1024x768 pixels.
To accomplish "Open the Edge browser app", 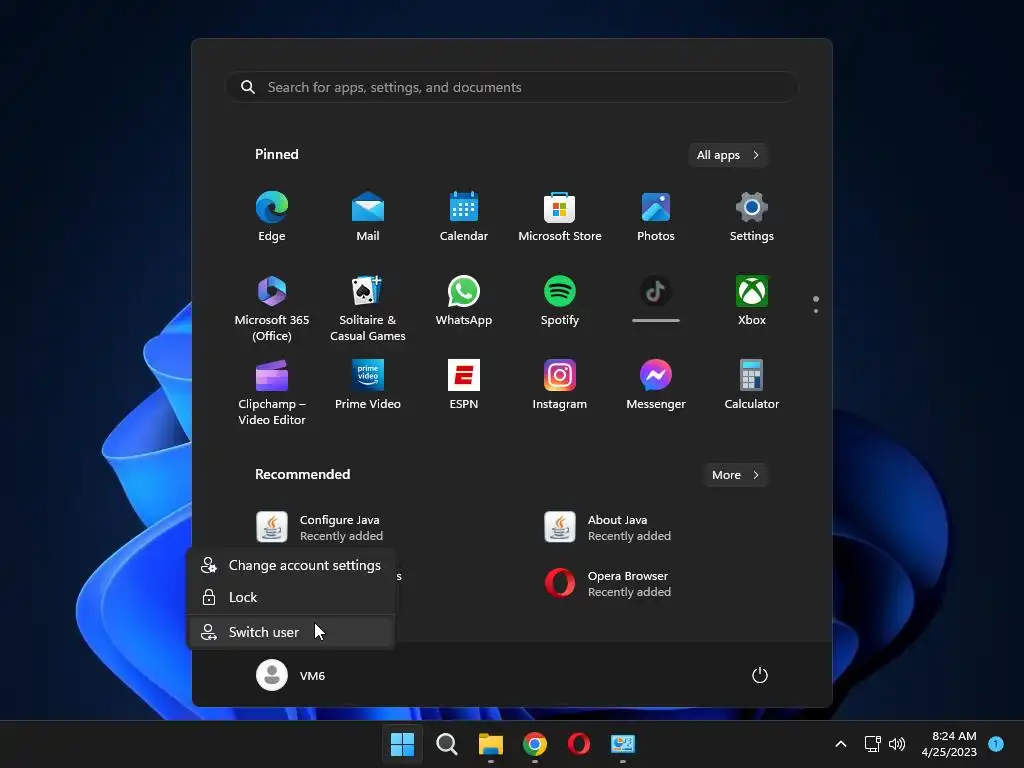I will click(272, 216).
